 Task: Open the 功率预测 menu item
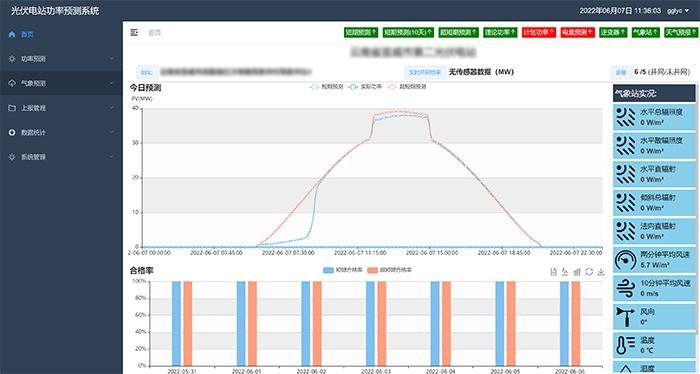(x=61, y=58)
